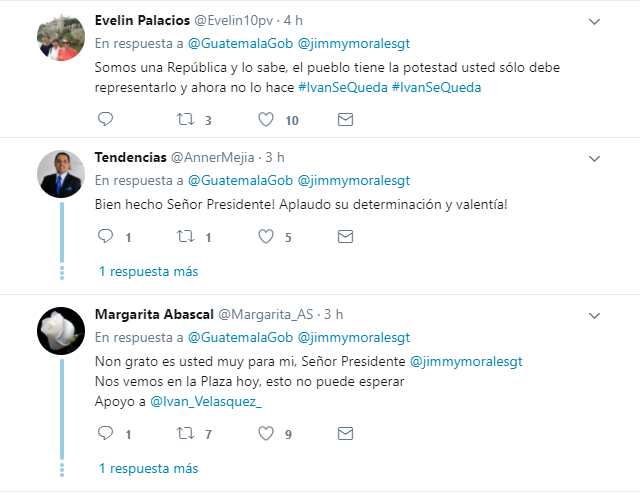
Task: Open Margarita Abascal's white rose avatar
Action: [x=61, y=331]
